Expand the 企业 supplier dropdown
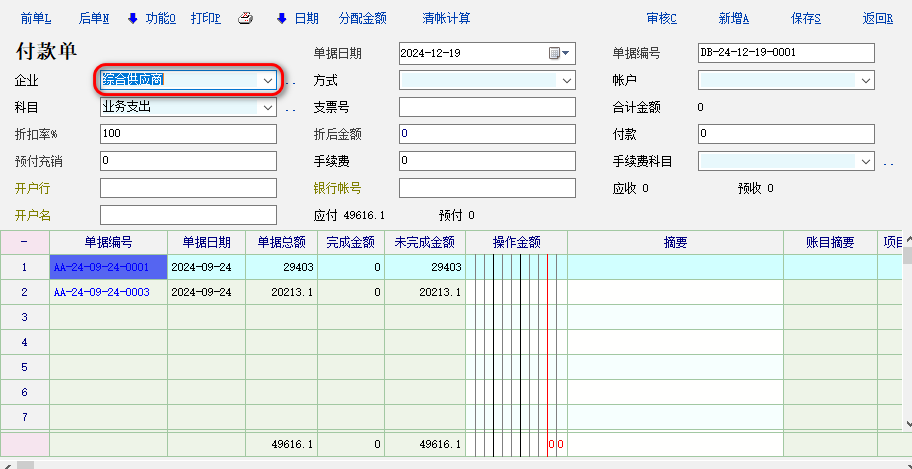 (x=267, y=80)
